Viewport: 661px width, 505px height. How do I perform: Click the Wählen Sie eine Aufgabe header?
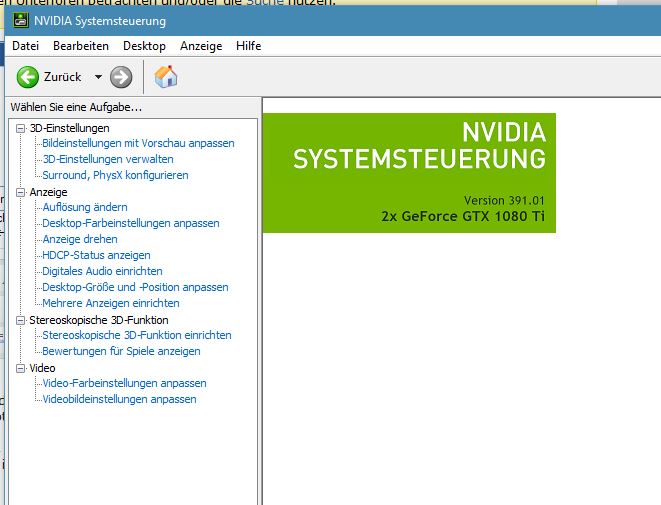(x=76, y=107)
